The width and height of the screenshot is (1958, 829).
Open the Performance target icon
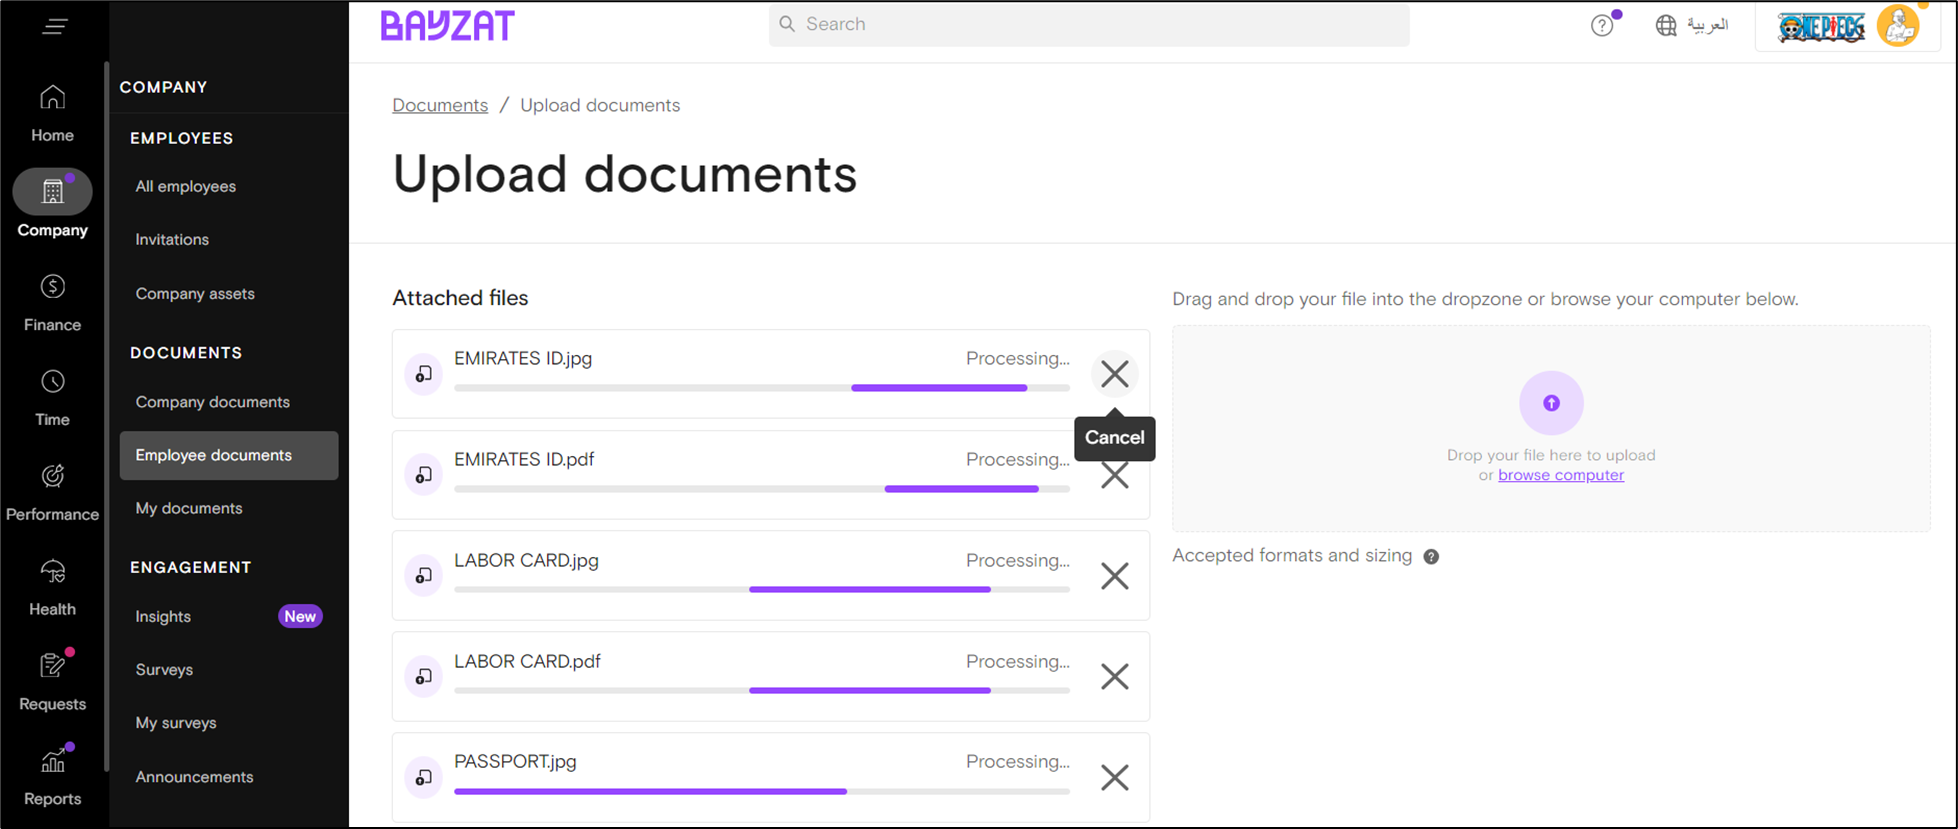pyautogui.click(x=52, y=477)
